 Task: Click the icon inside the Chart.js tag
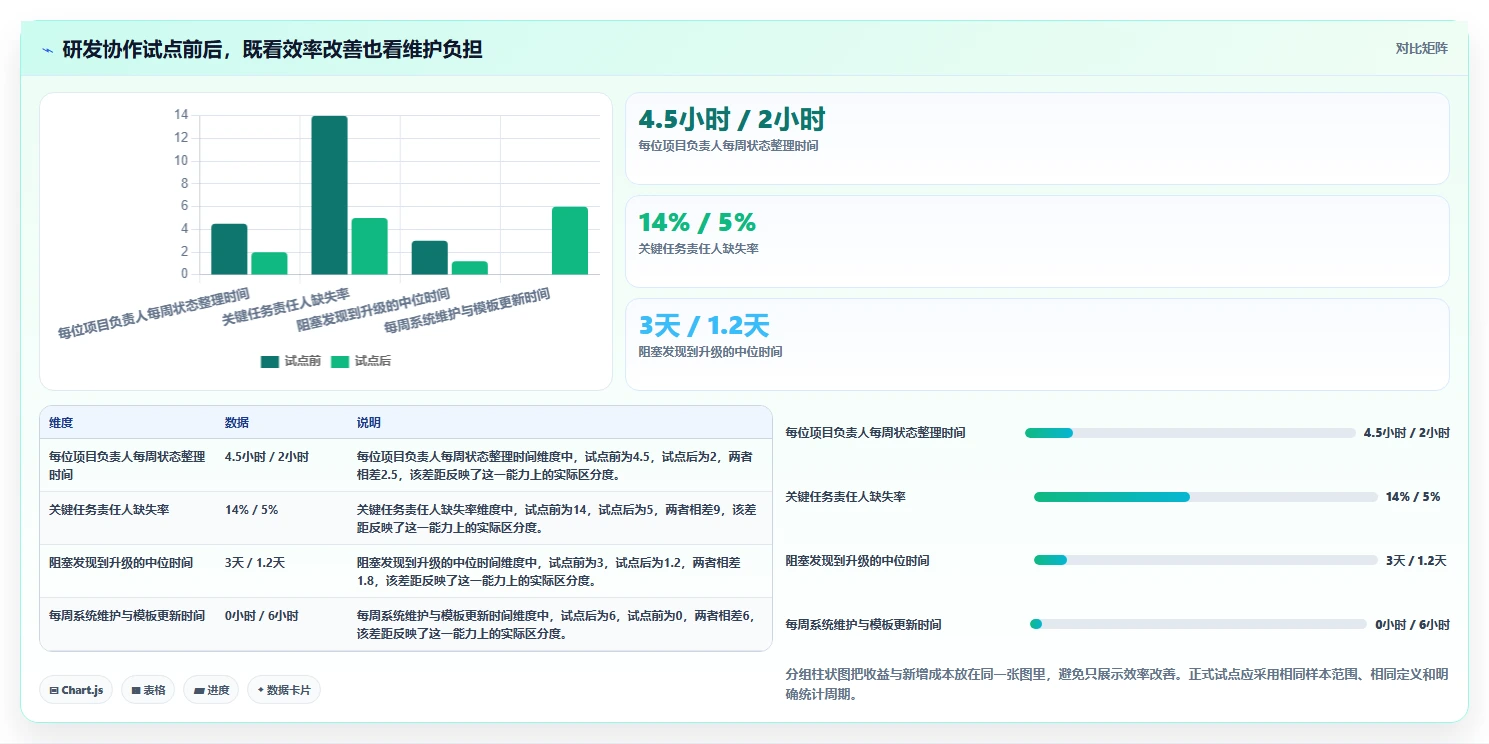[x=54, y=690]
